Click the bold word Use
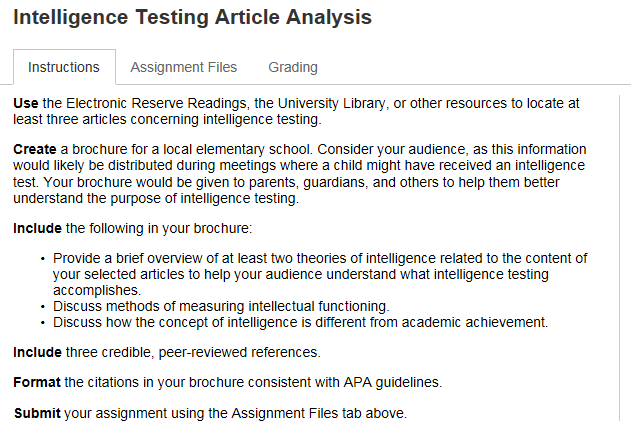This screenshot has width=631, height=427. coord(26,103)
